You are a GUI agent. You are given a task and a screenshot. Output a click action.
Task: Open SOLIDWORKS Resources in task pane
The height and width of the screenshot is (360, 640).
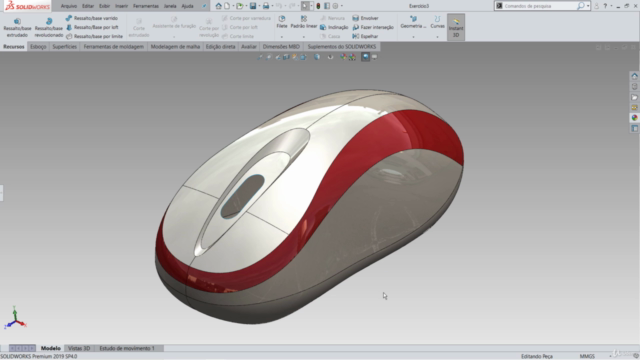634,76
